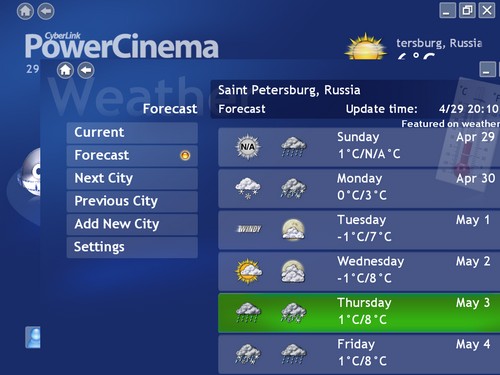500x375 pixels.
Task: Minimize the Weather window
Action: point(487,70)
